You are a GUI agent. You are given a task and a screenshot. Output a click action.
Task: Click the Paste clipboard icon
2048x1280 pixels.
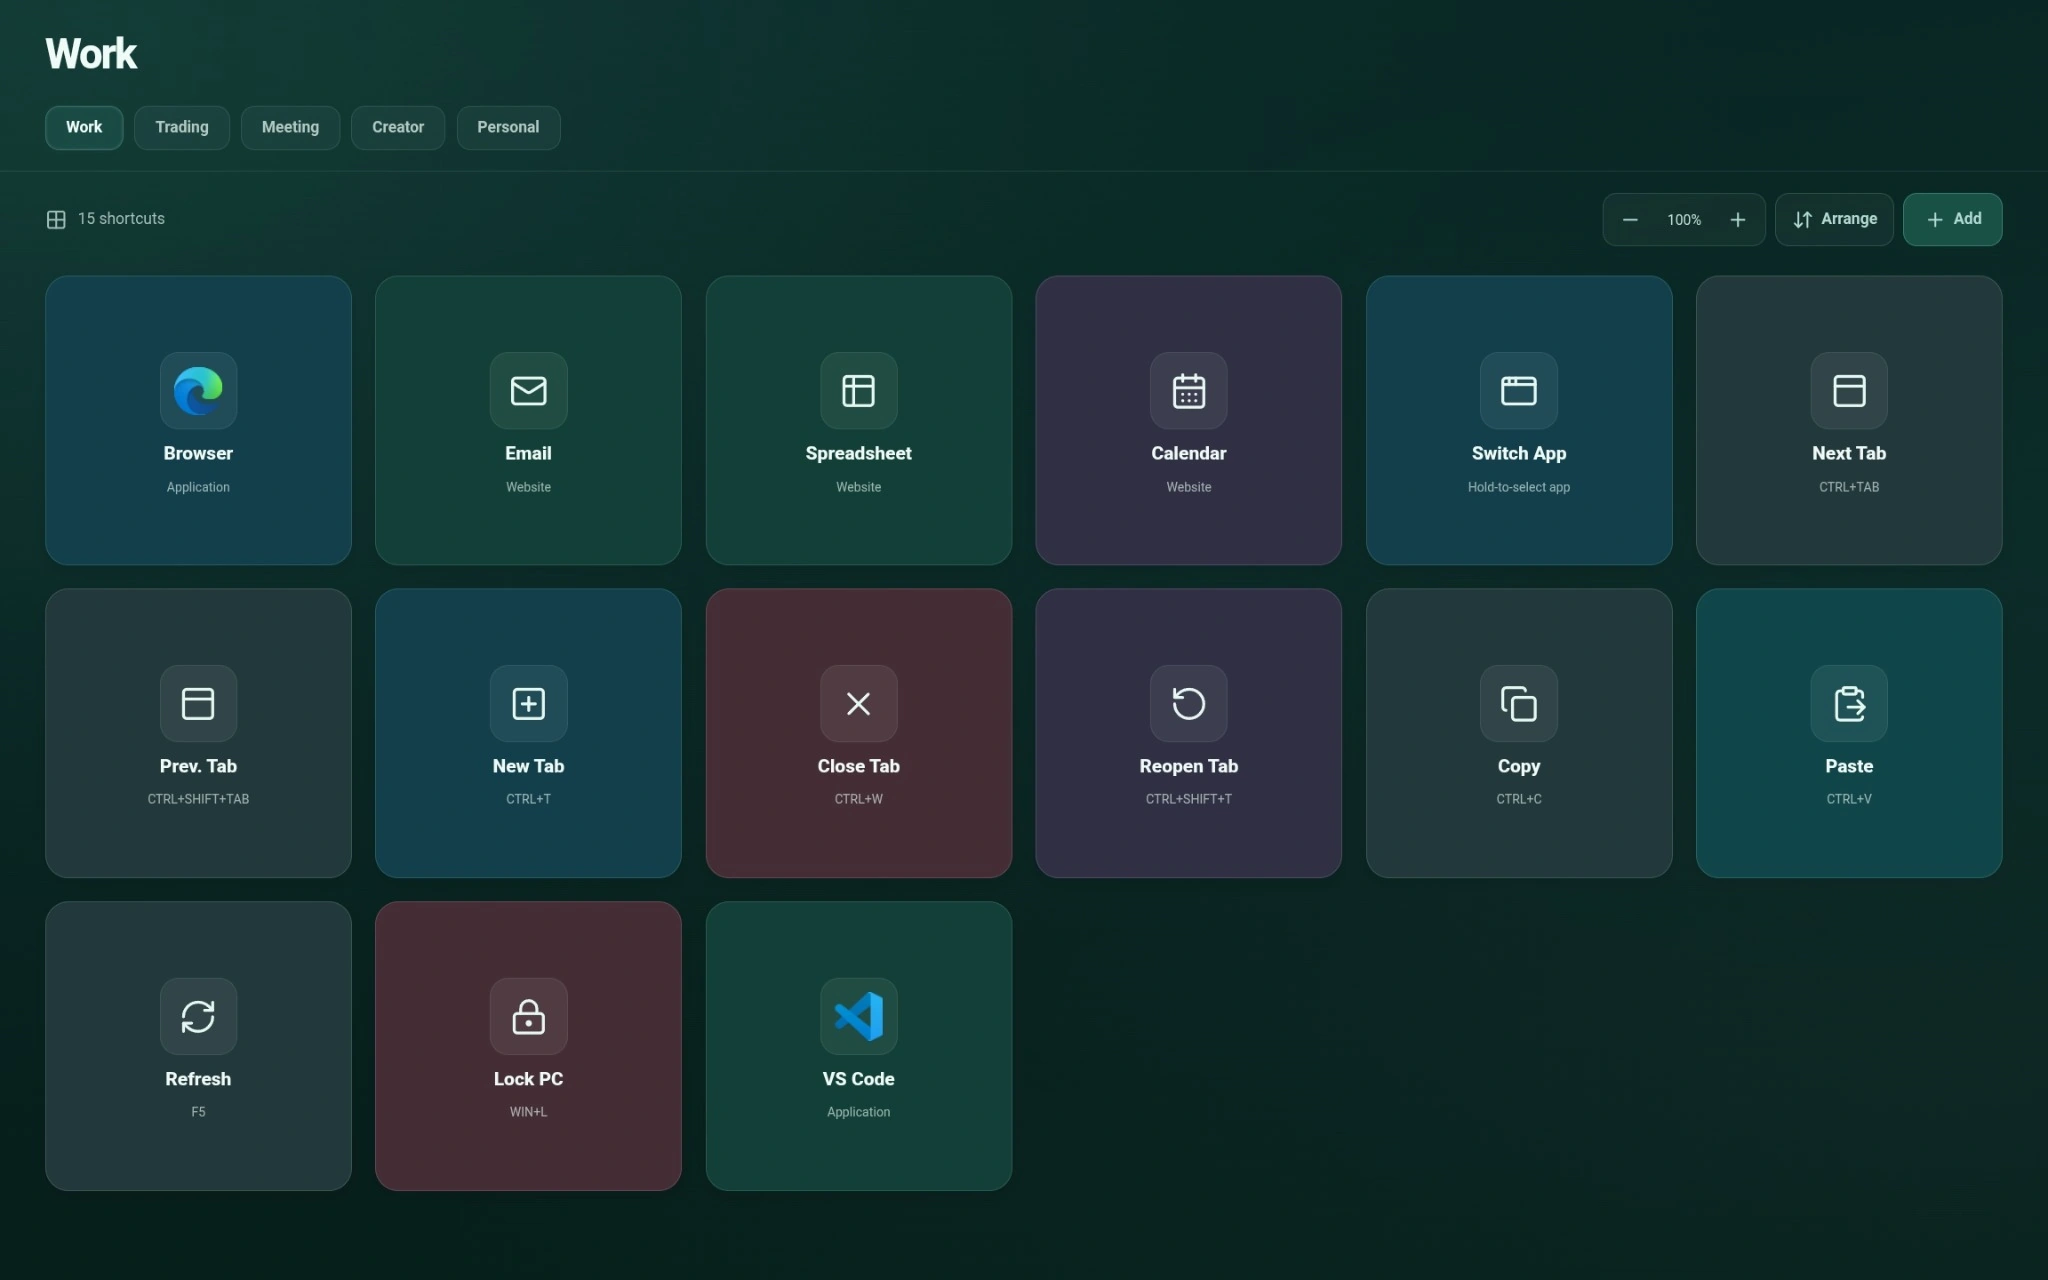pyautogui.click(x=1849, y=703)
